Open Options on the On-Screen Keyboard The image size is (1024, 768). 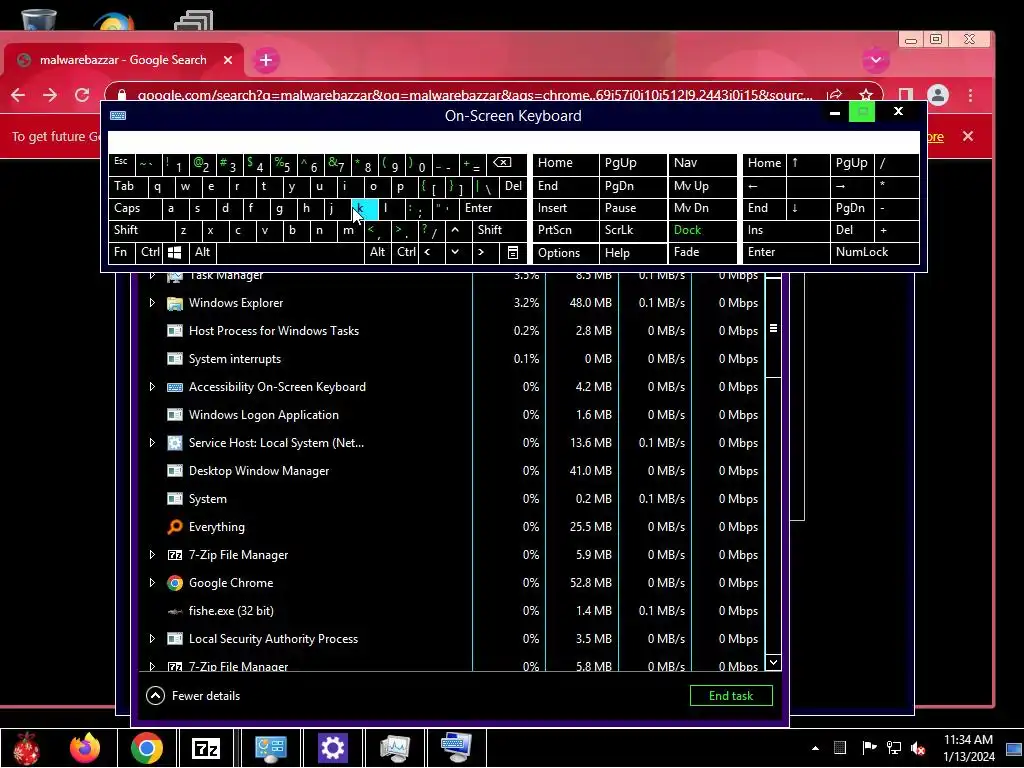tap(566, 253)
